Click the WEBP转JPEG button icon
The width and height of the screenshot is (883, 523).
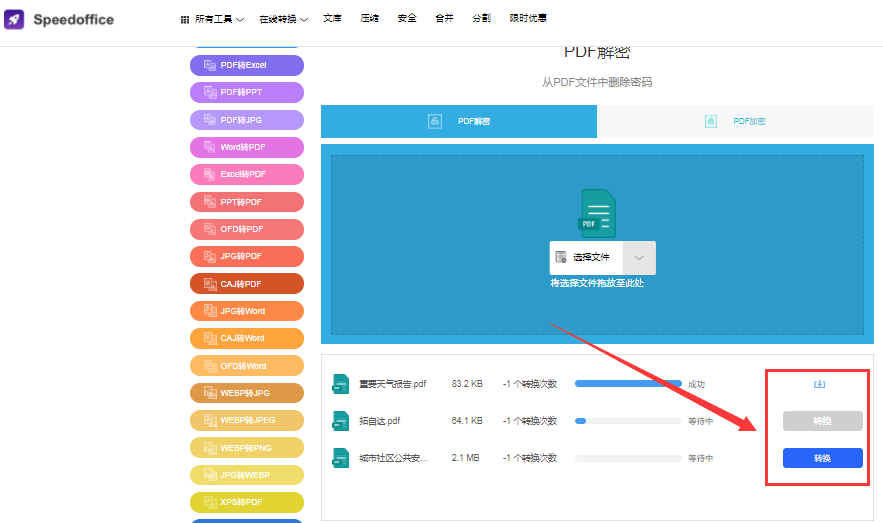pyautogui.click(x=210, y=420)
